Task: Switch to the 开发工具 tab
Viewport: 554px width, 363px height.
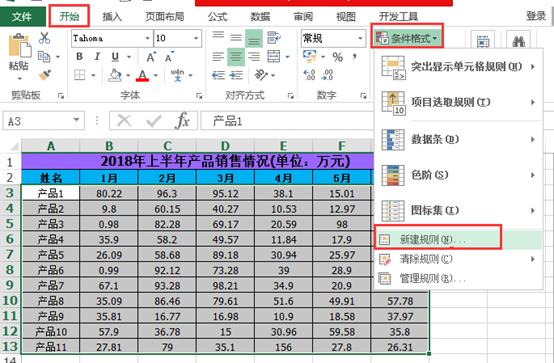Action: [x=398, y=17]
